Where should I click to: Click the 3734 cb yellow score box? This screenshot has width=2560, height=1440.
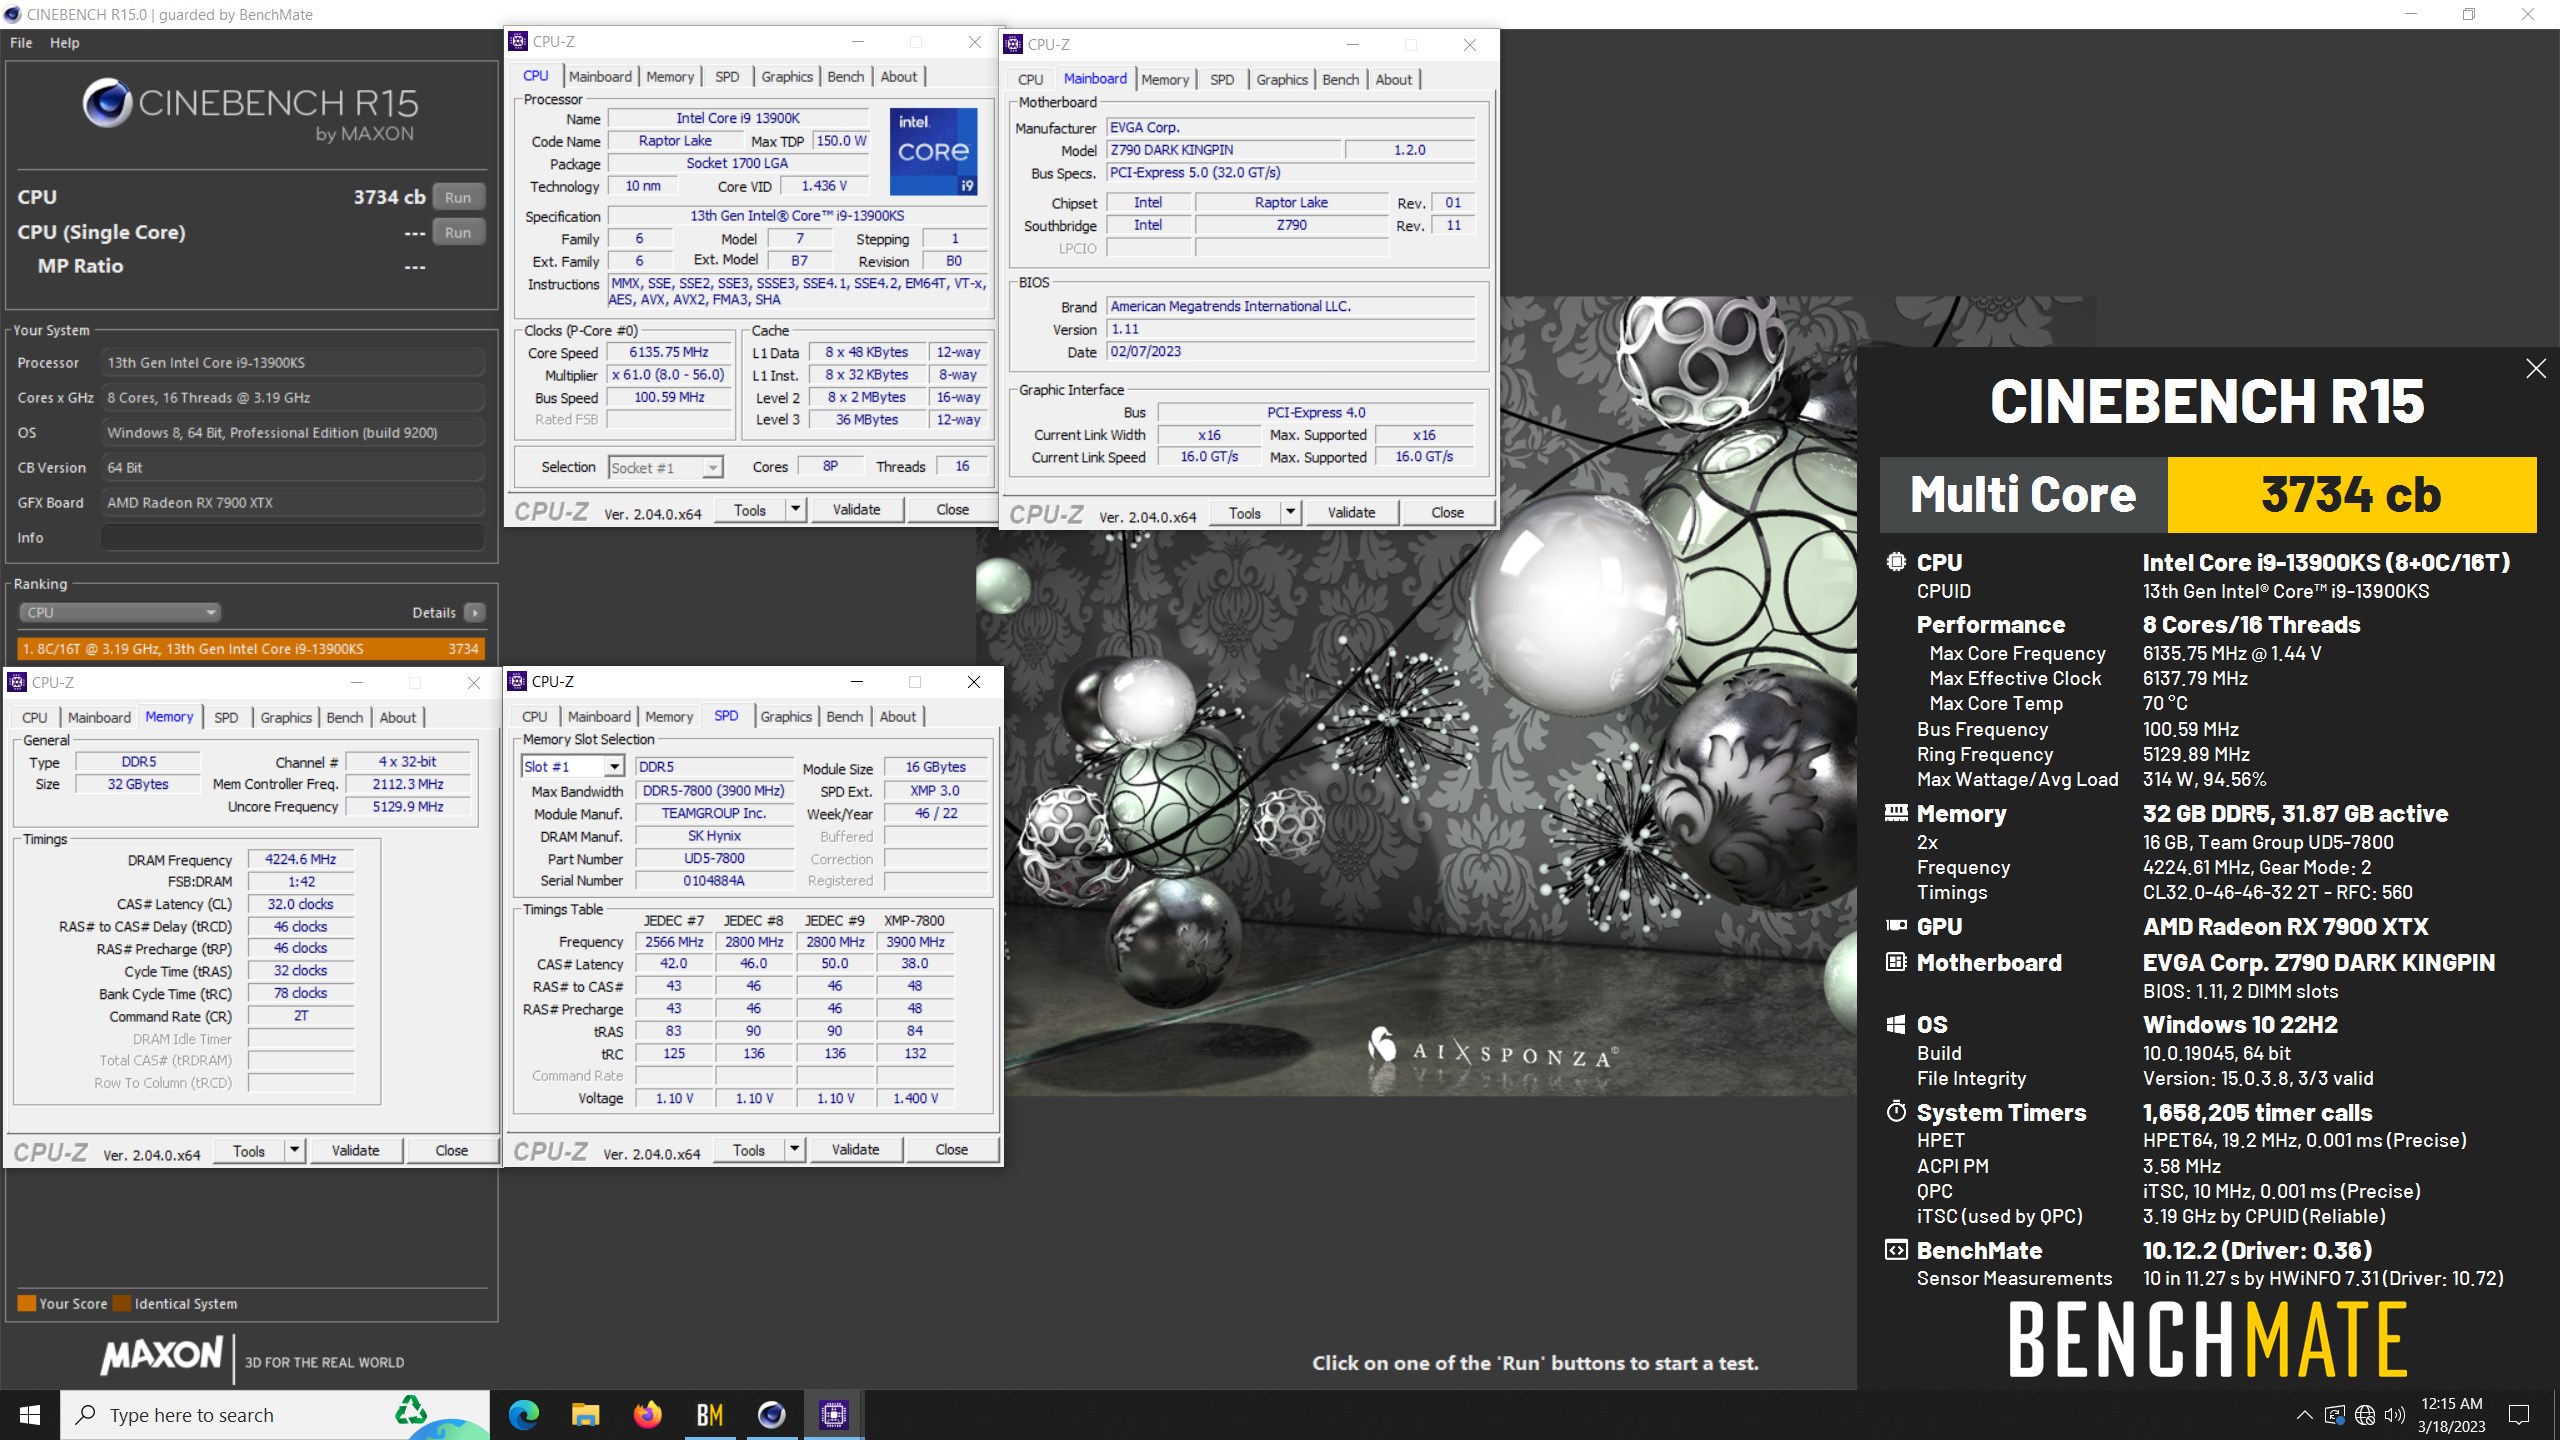(x=2351, y=495)
